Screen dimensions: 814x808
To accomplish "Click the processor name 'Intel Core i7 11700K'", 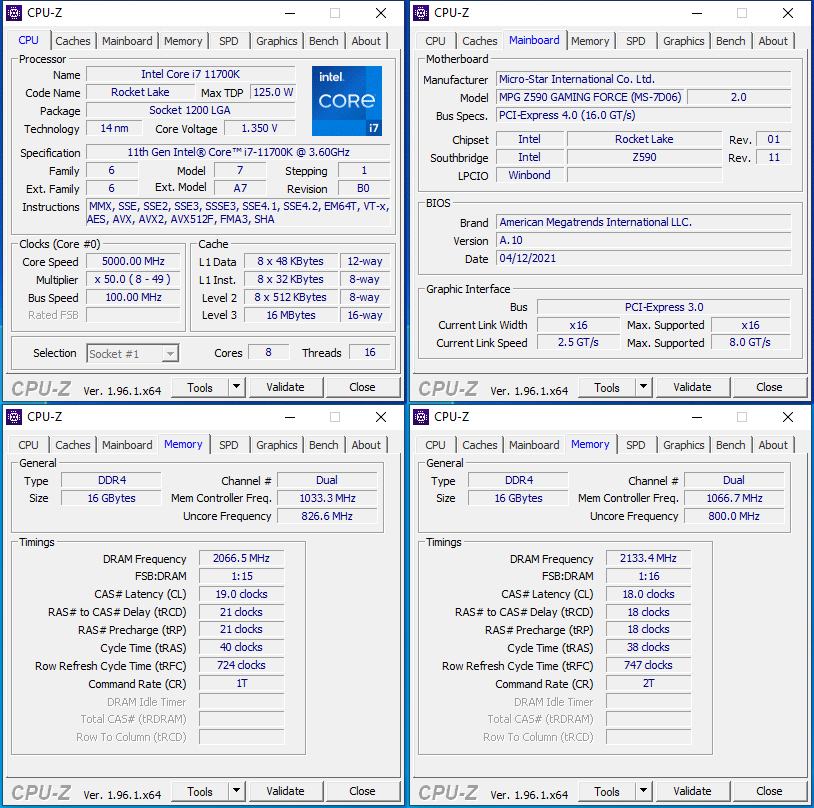I will [191, 74].
